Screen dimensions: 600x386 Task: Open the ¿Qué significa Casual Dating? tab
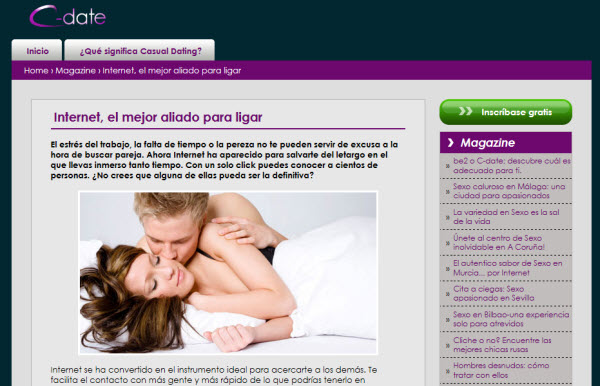click(x=140, y=50)
